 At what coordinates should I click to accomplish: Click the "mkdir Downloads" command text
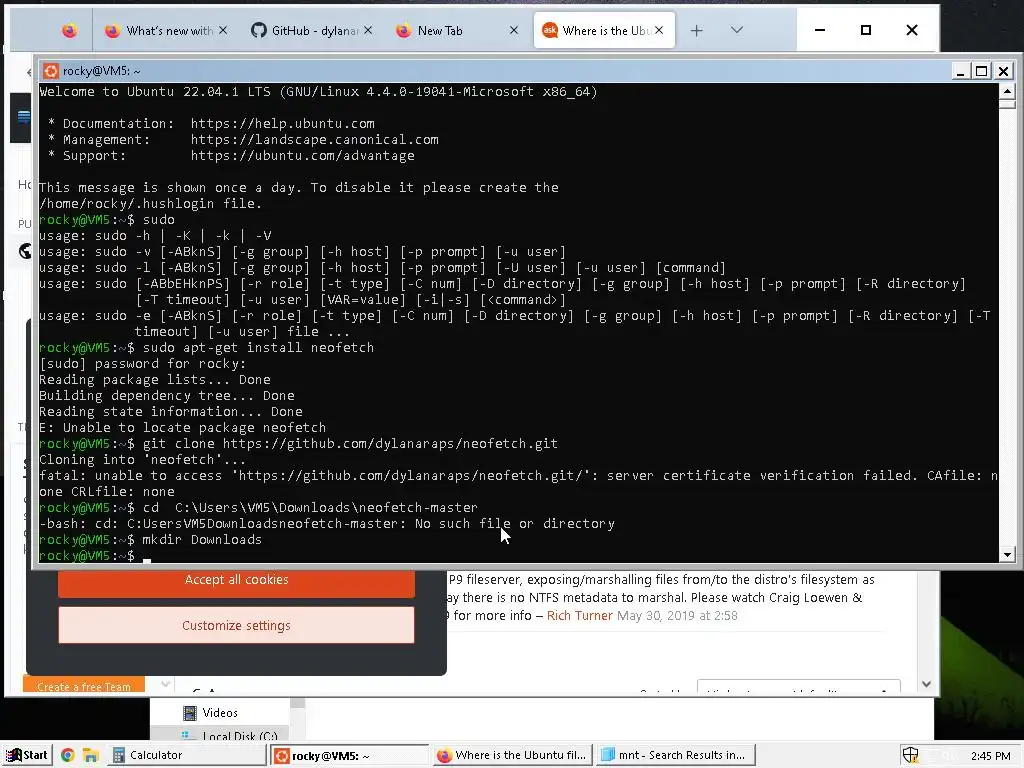202,539
